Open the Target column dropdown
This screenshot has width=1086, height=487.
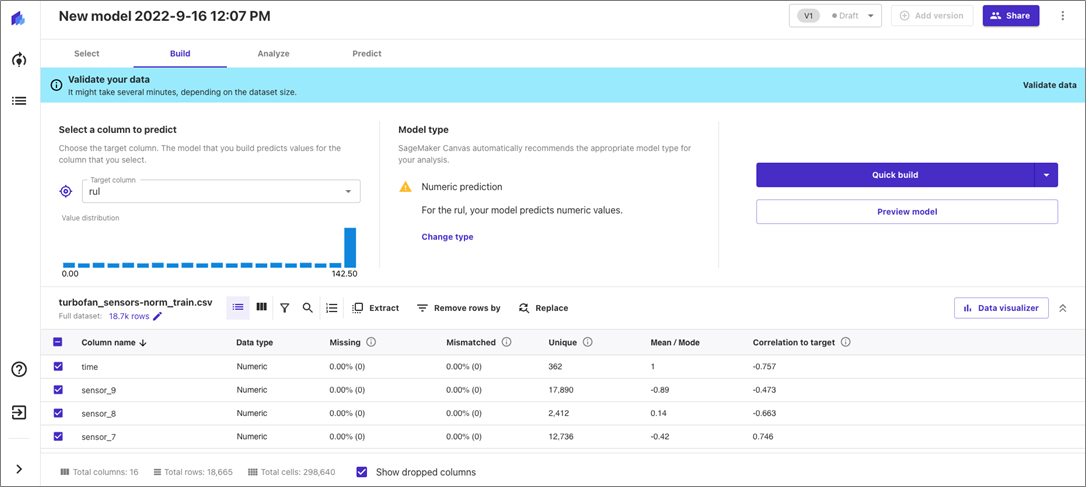pyautogui.click(x=221, y=191)
